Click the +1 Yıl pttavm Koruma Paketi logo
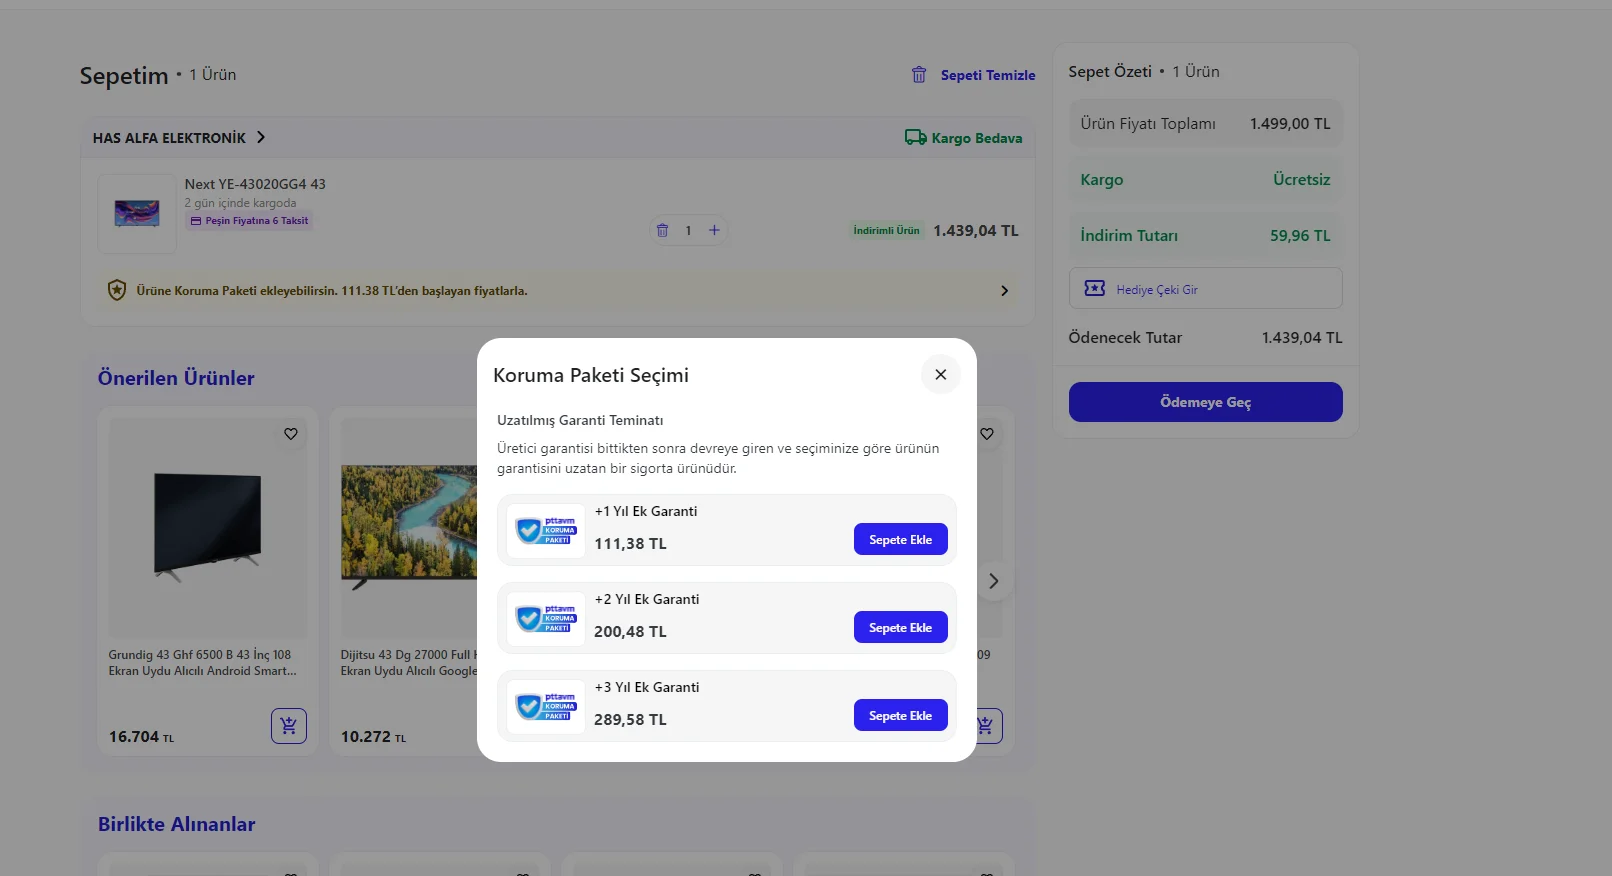Image resolution: width=1612 pixels, height=876 pixels. tap(546, 530)
